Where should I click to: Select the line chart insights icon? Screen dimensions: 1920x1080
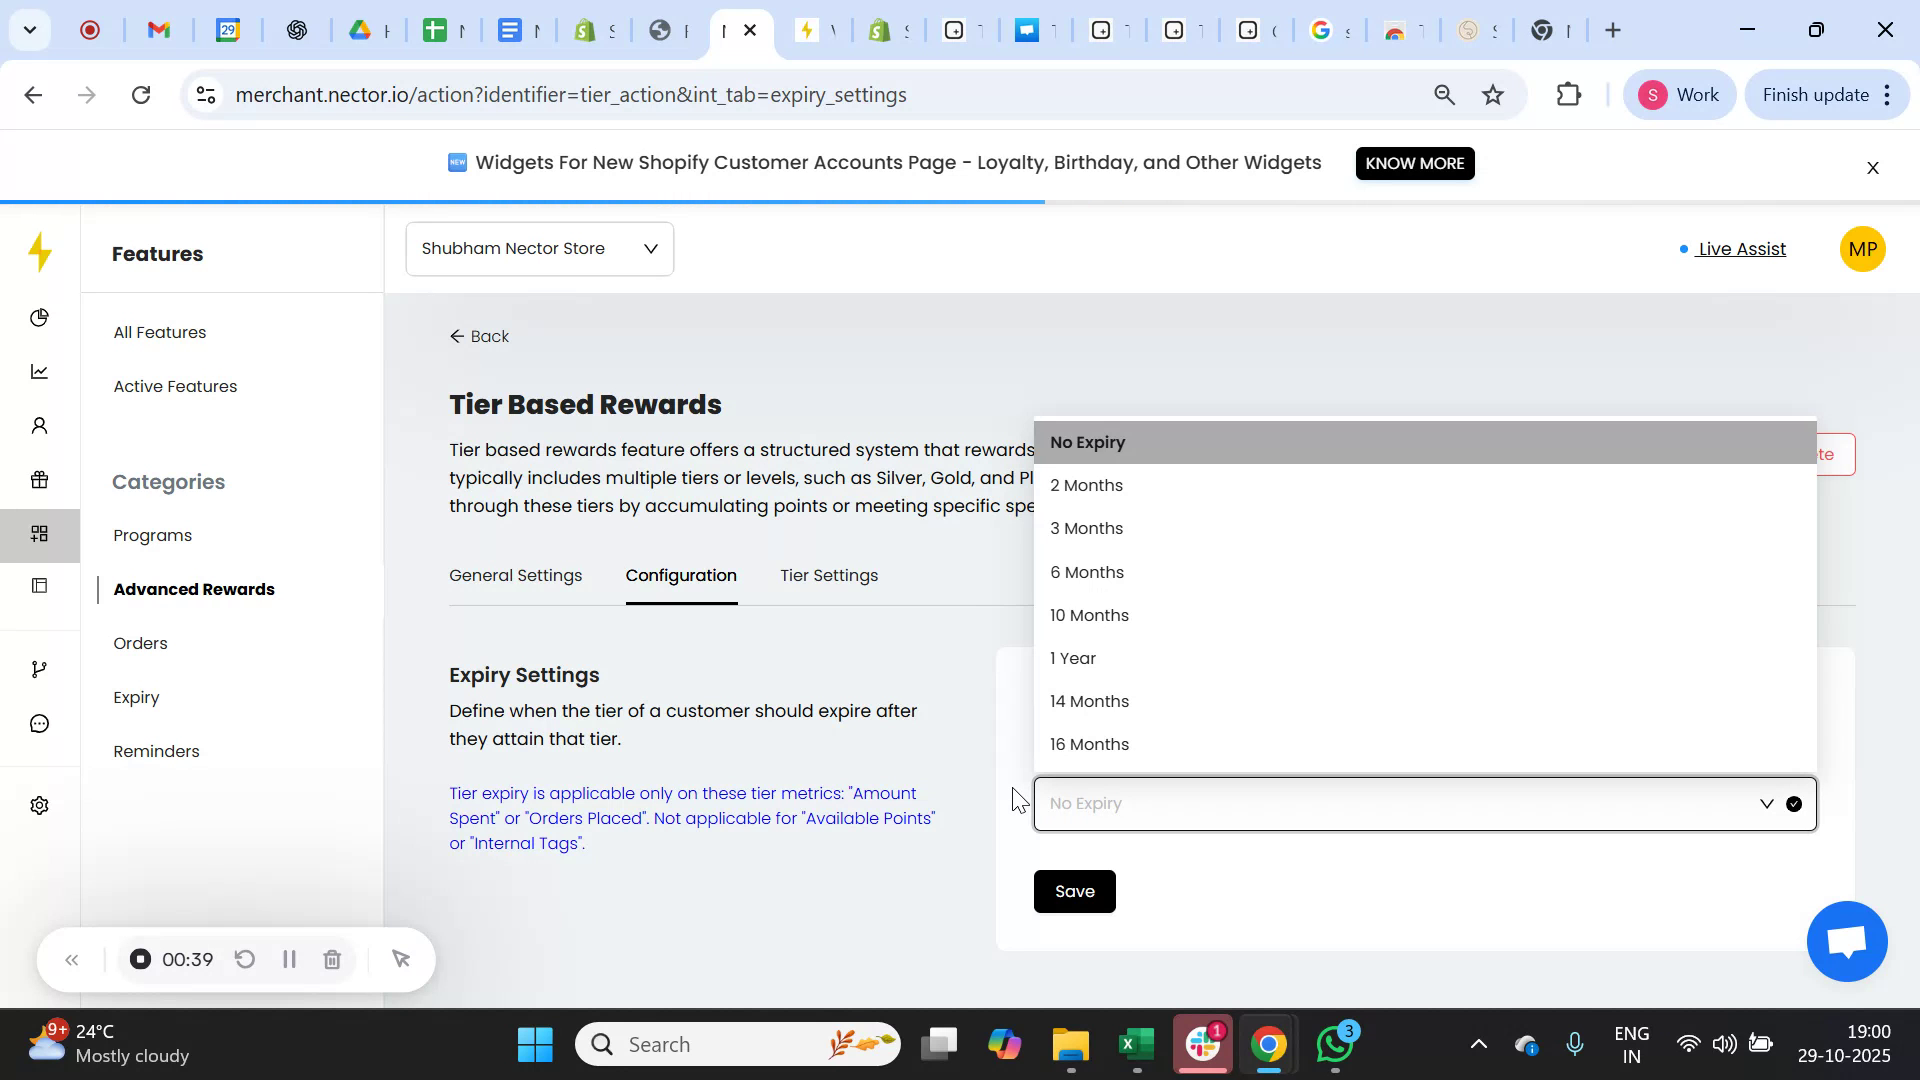coord(39,371)
